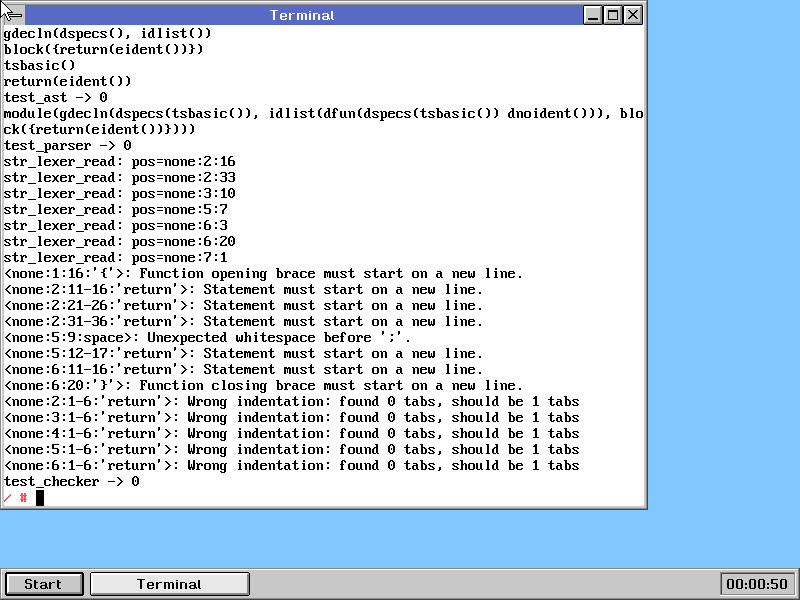This screenshot has height=600, width=800.
Task: Minimize the Terminal window
Action: pyautogui.click(x=594, y=15)
